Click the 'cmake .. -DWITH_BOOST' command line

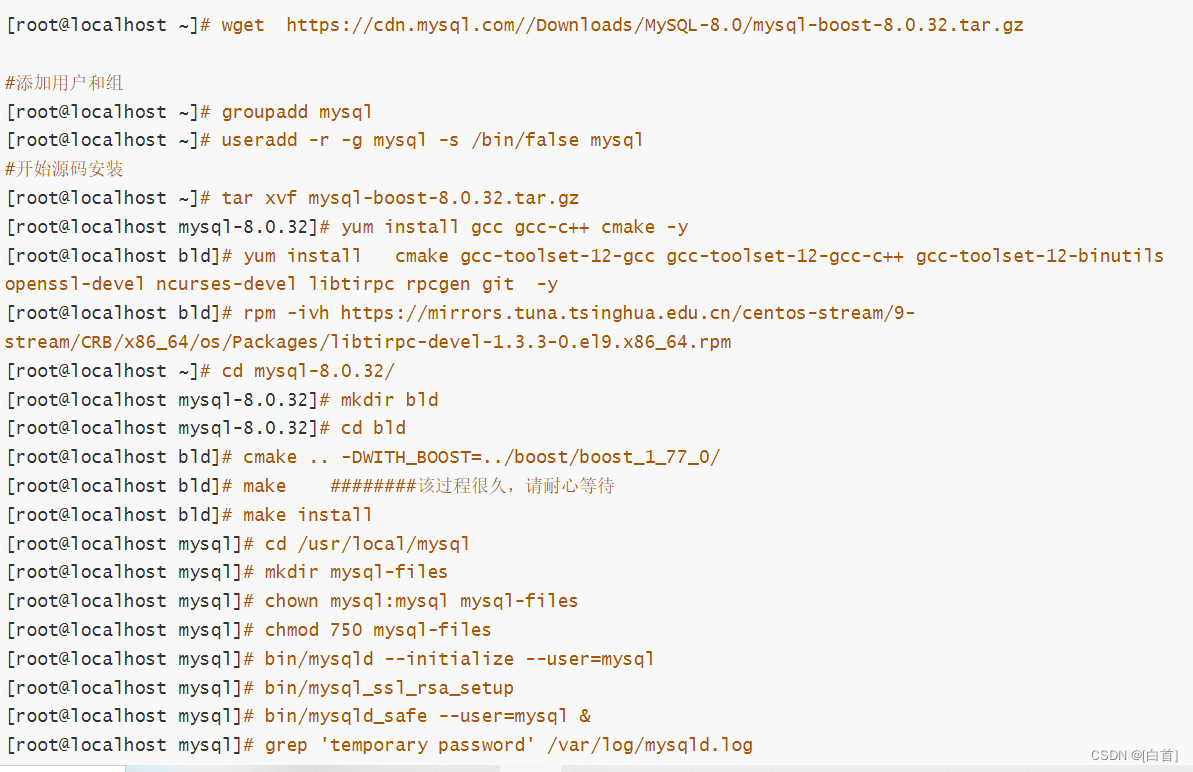pyautogui.click(x=363, y=457)
